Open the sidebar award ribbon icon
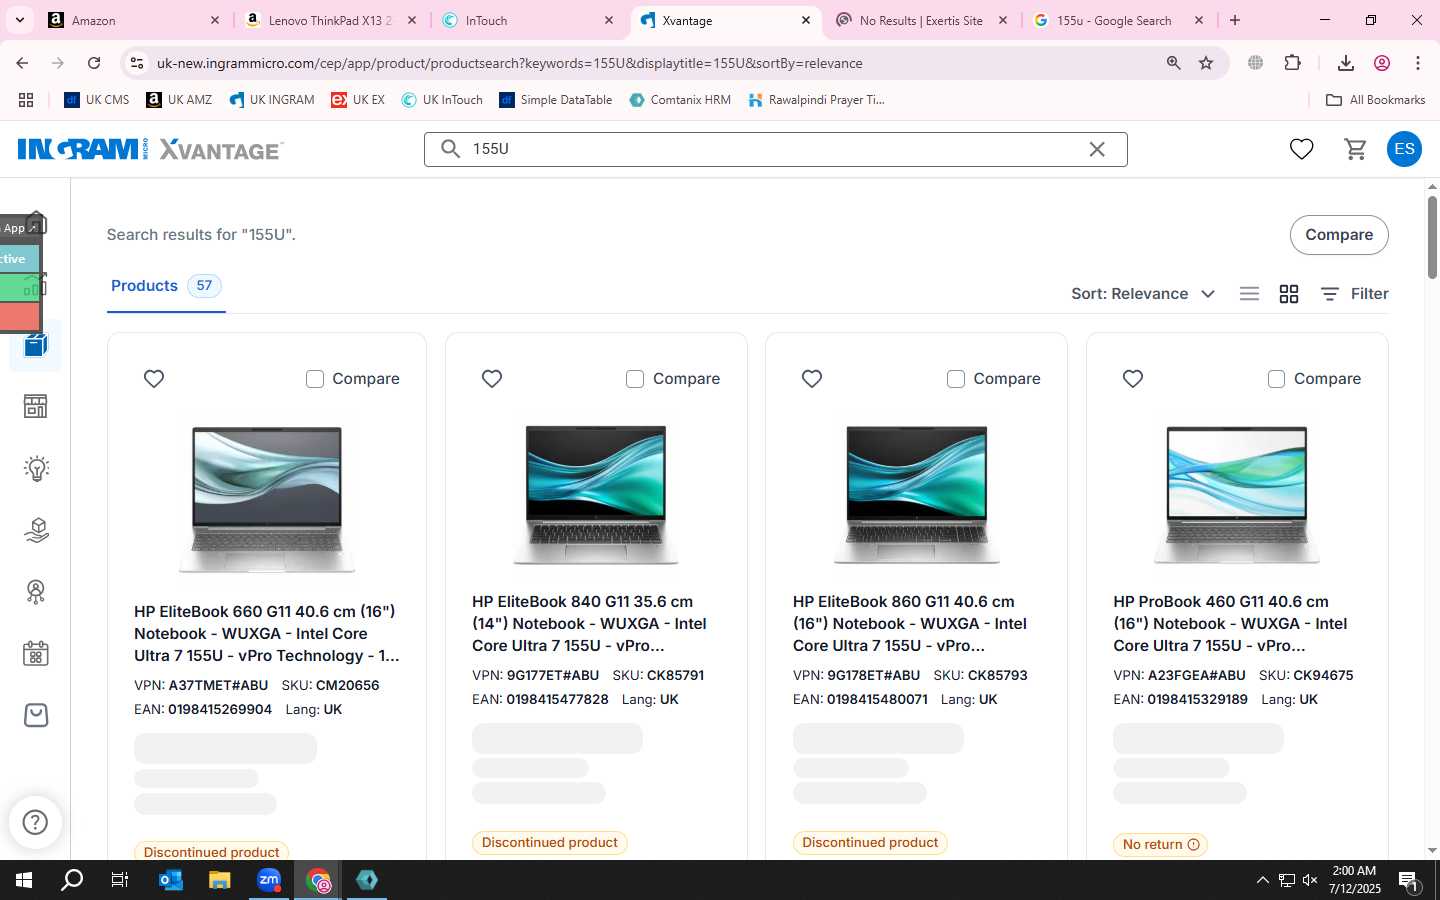 (36, 592)
